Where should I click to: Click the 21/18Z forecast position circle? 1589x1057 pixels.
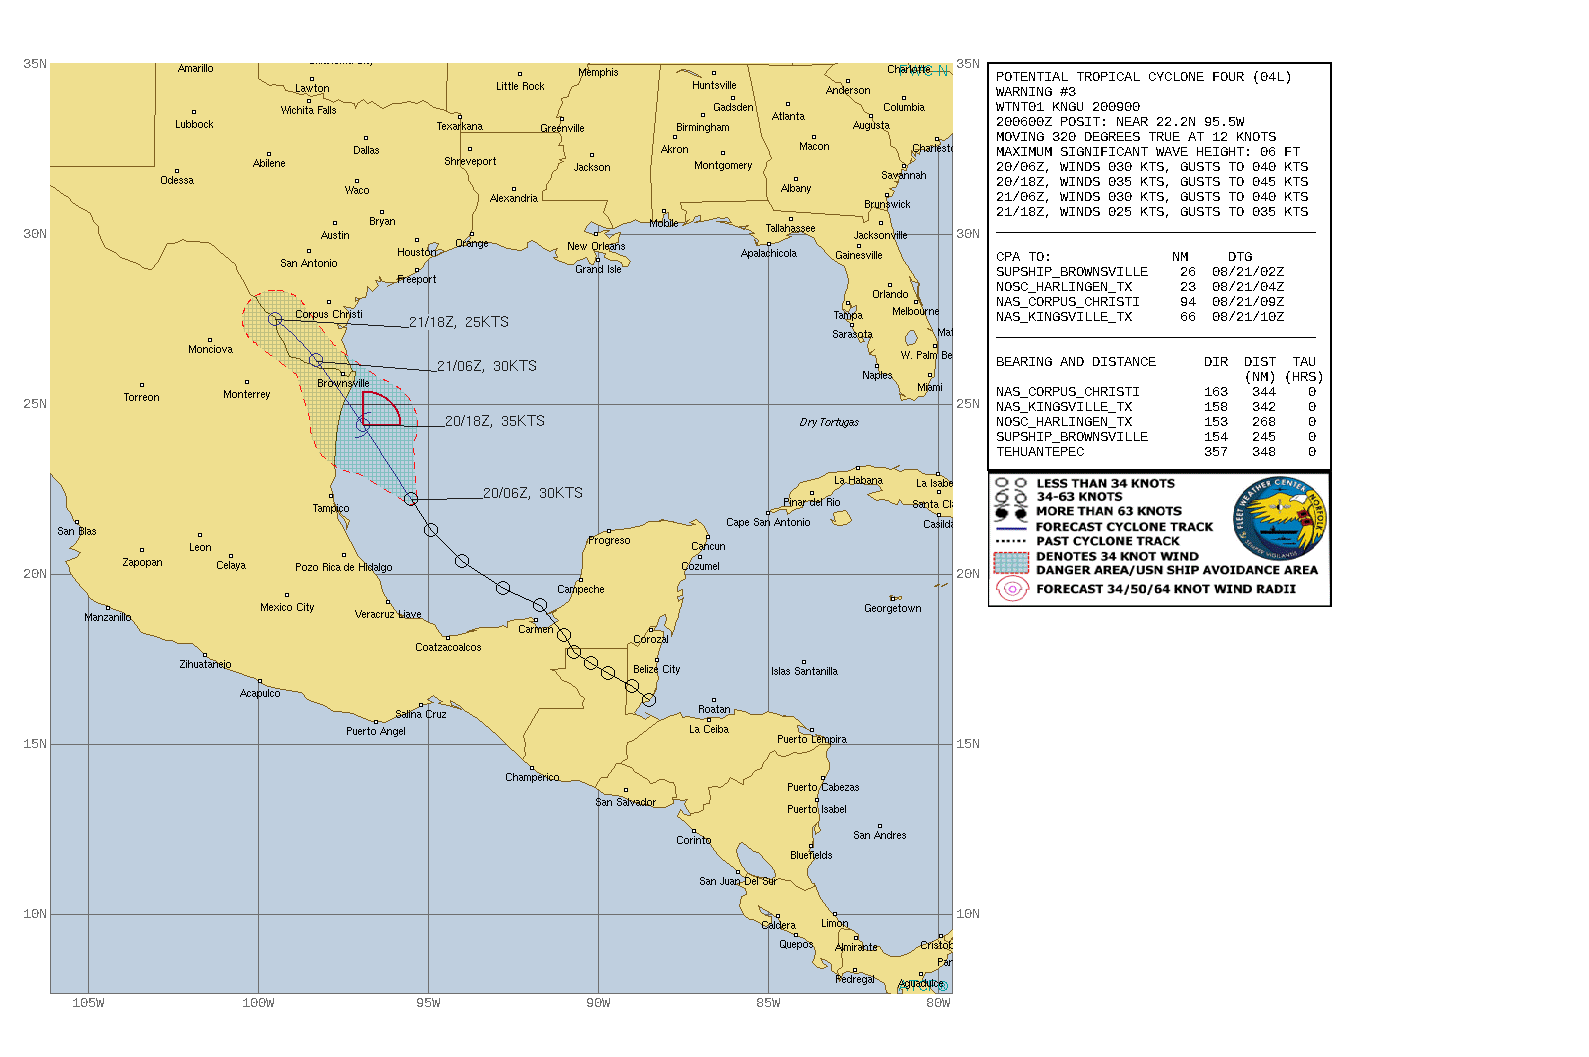point(275,319)
